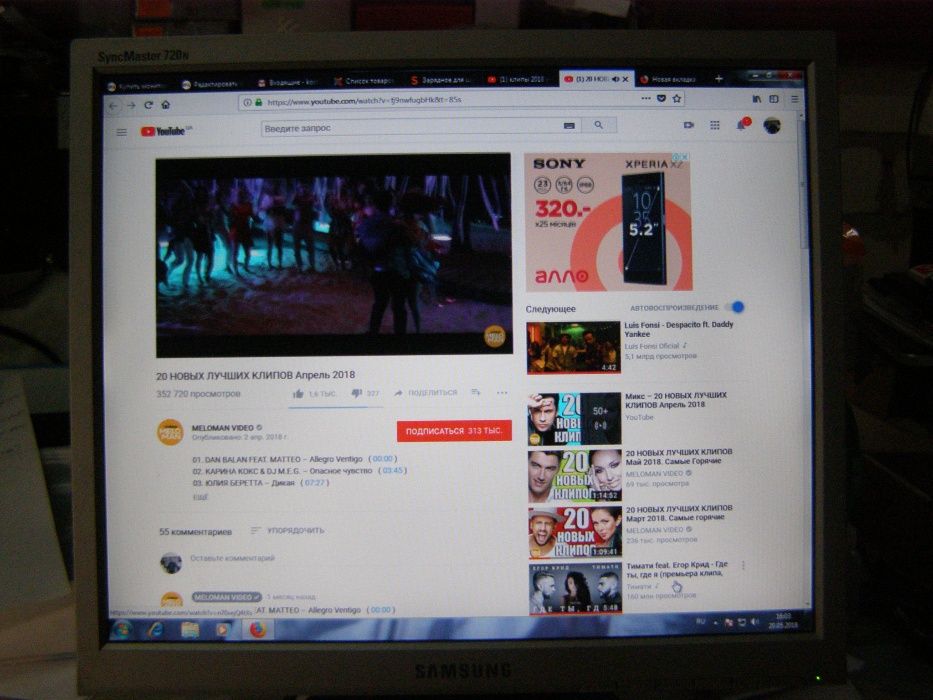This screenshot has width=933, height=700.
Task: Switch to the Редактировать tab
Action: click(210, 85)
